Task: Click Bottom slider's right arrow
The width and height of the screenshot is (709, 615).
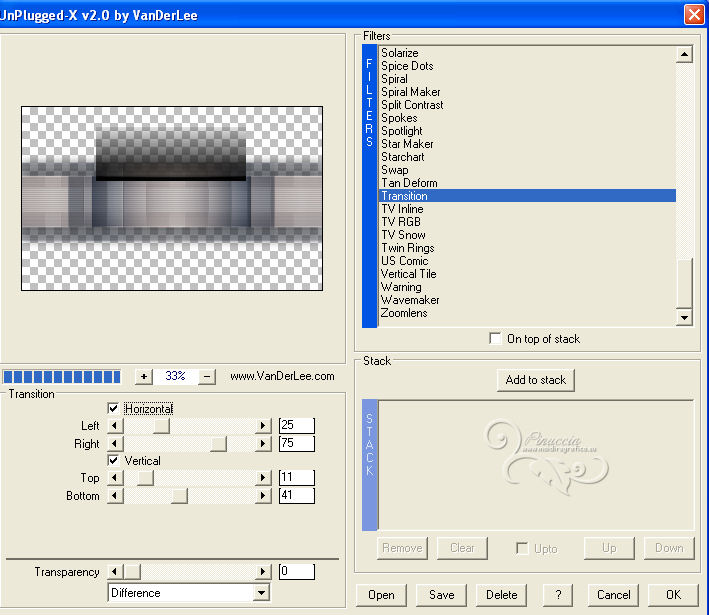Action: [x=263, y=496]
